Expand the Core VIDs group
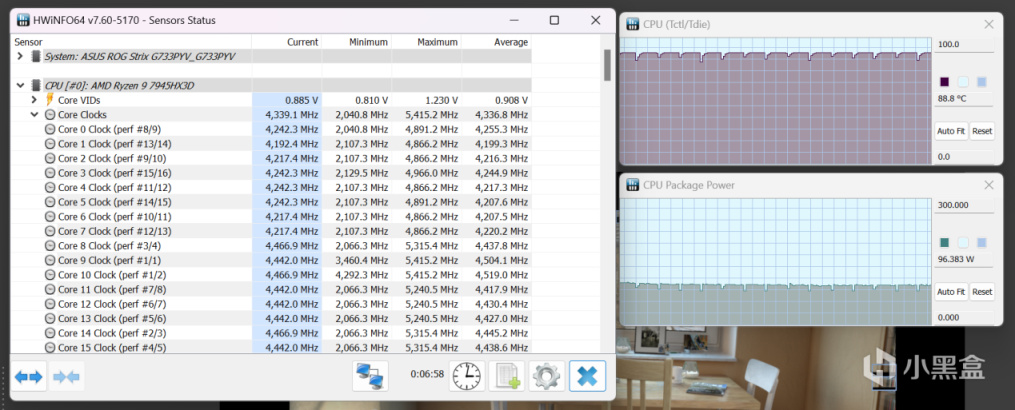This screenshot has width=1015, height=410. [35, 100]
